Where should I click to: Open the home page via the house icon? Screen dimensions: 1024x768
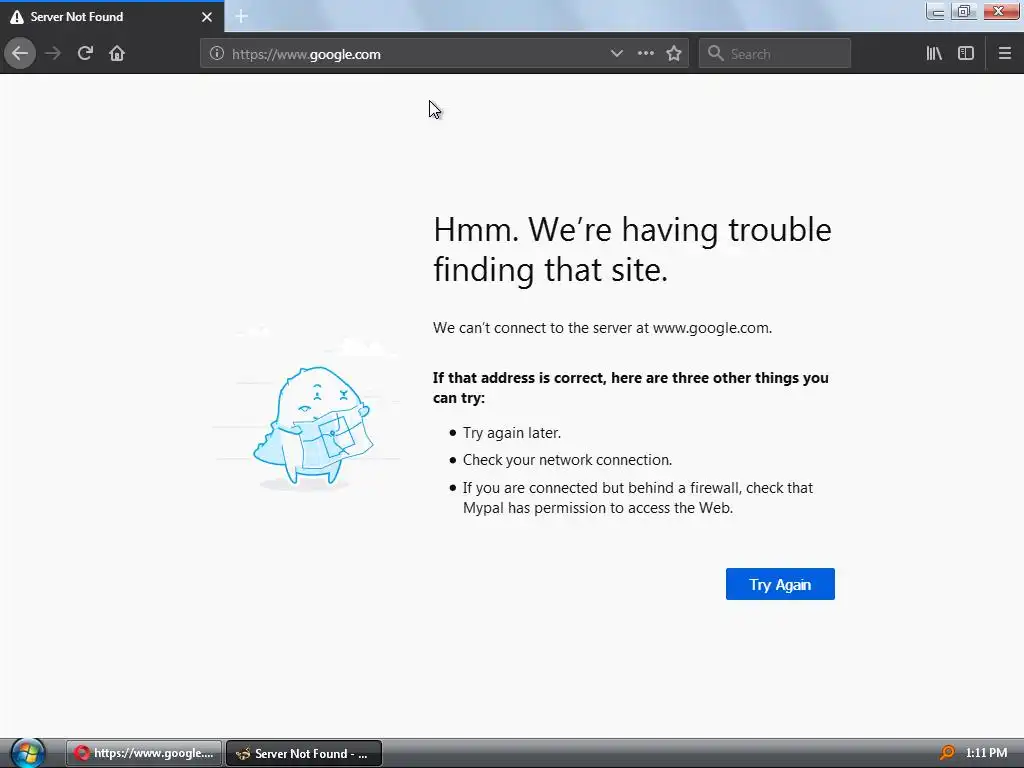117,54
